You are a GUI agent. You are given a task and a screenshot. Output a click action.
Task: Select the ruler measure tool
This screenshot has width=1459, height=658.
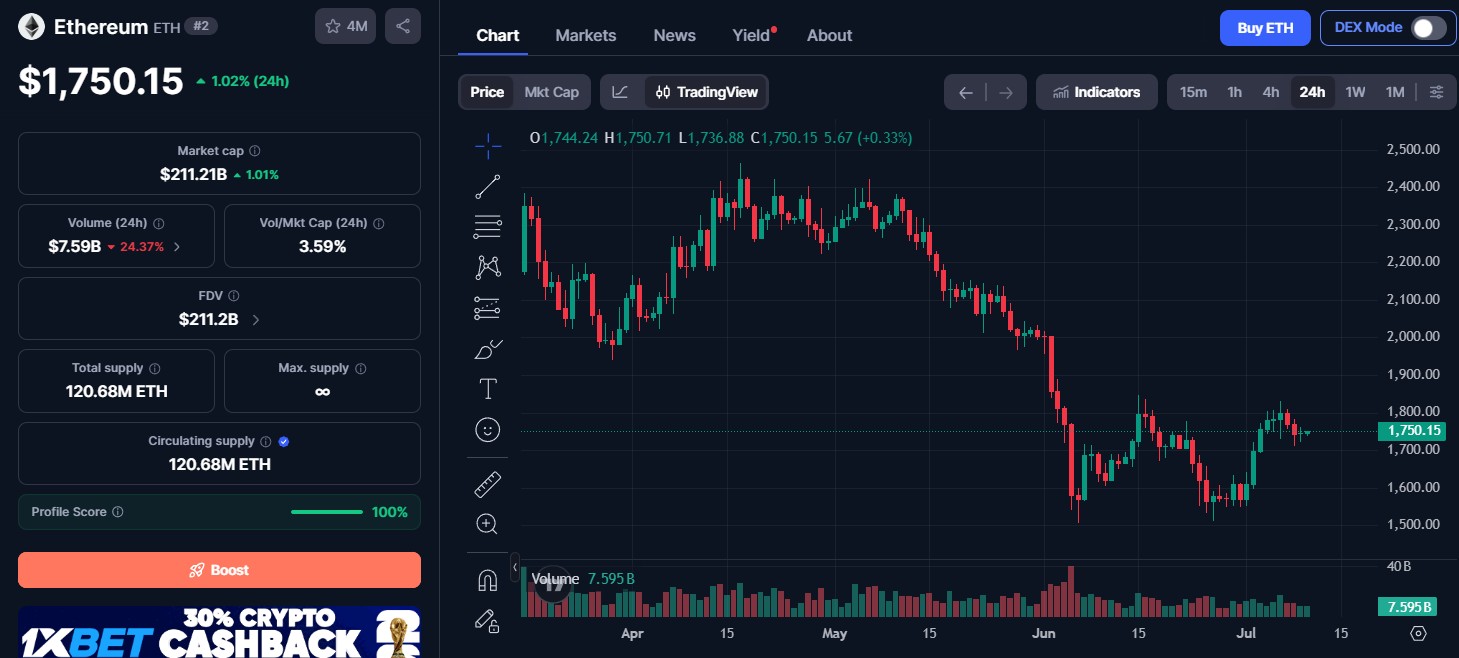[488, 484]
